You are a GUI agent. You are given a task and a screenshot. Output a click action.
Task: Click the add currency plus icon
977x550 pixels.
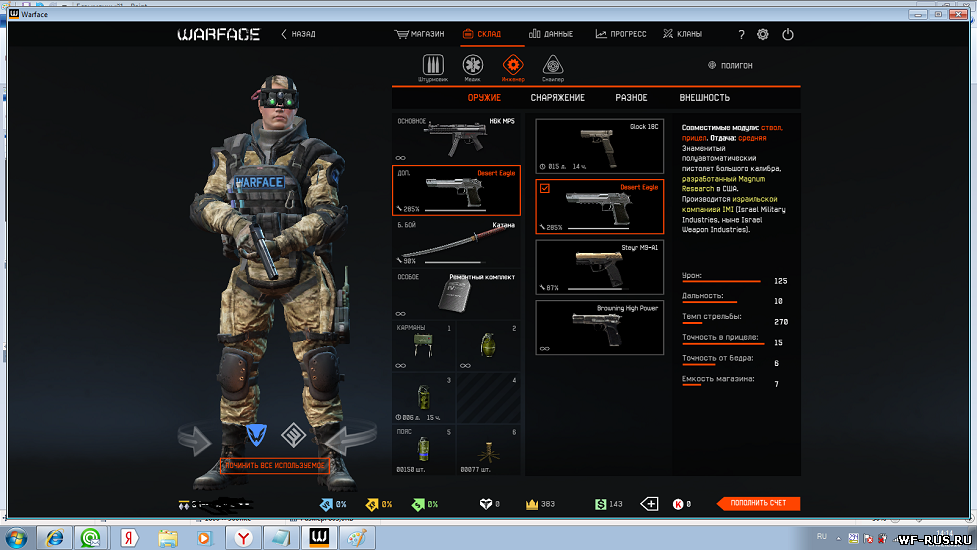[x=649, y=503]
